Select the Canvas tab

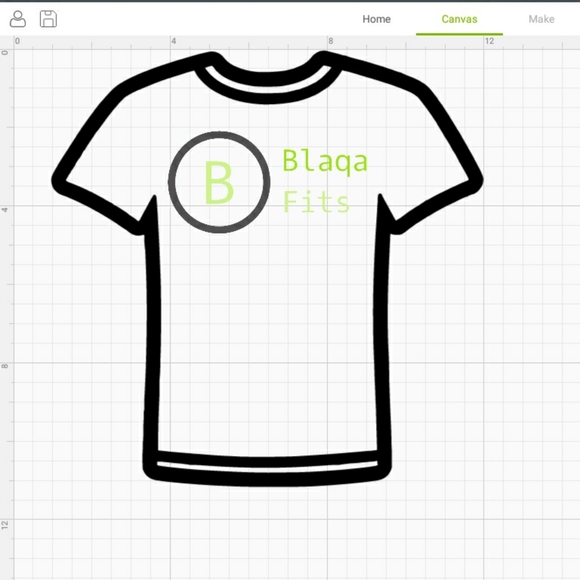click(459, 19)
